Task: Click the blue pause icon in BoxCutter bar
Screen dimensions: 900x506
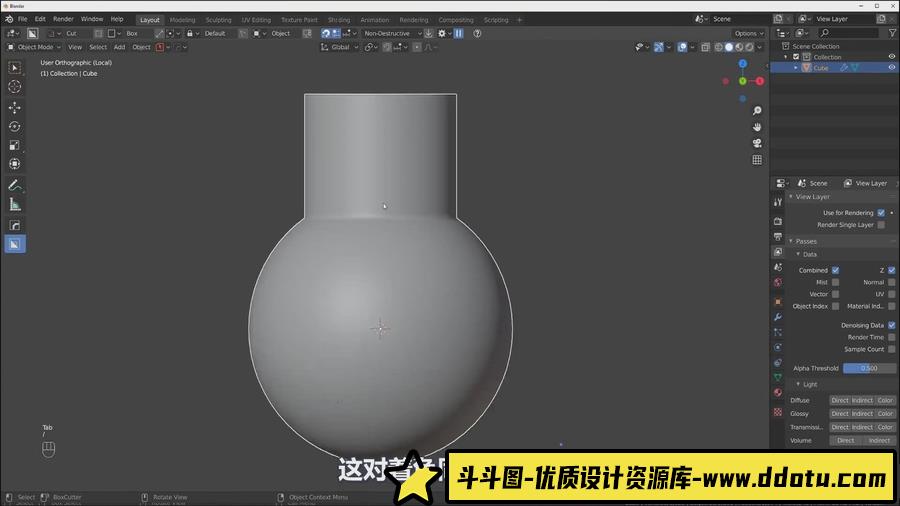Action: (459, 33)
